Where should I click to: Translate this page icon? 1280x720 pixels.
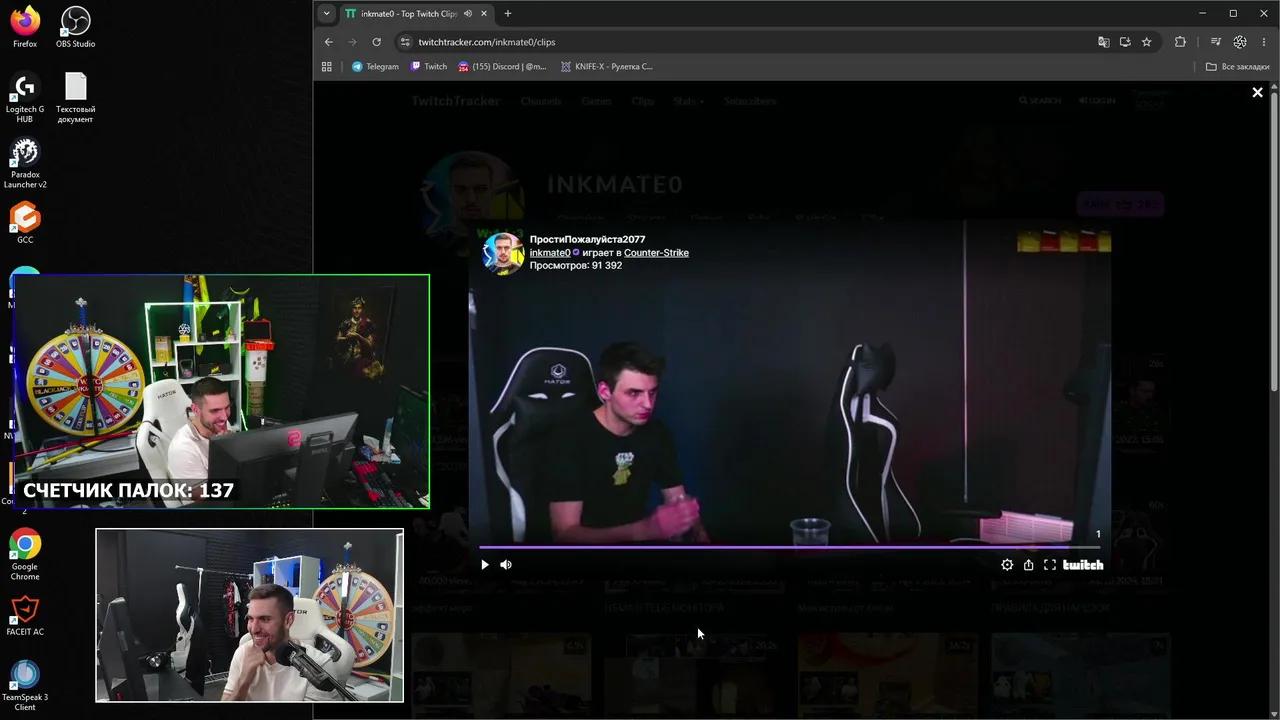click(1104, 42)
